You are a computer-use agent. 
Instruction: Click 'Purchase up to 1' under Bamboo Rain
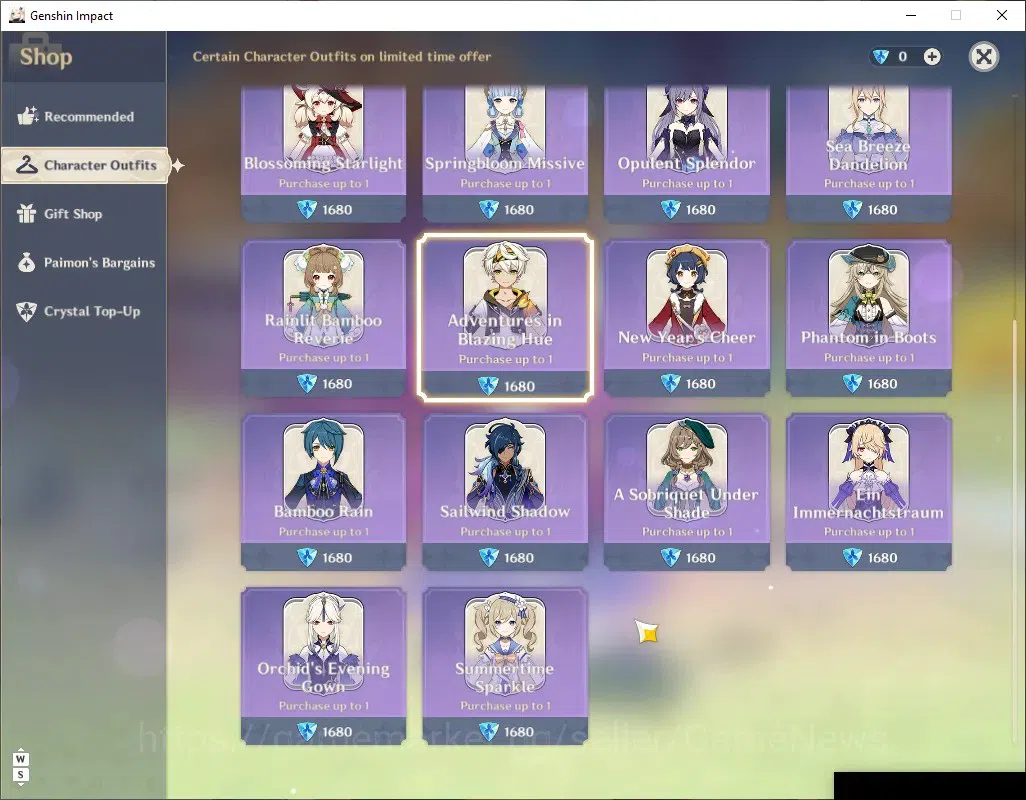pyautogui.click(x=323, y=532)
